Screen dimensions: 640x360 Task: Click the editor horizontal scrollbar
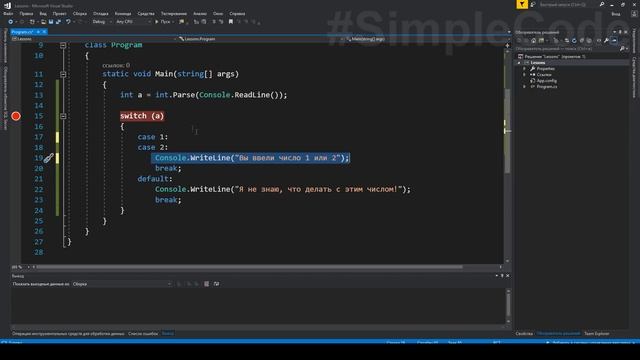click(249, 267)
